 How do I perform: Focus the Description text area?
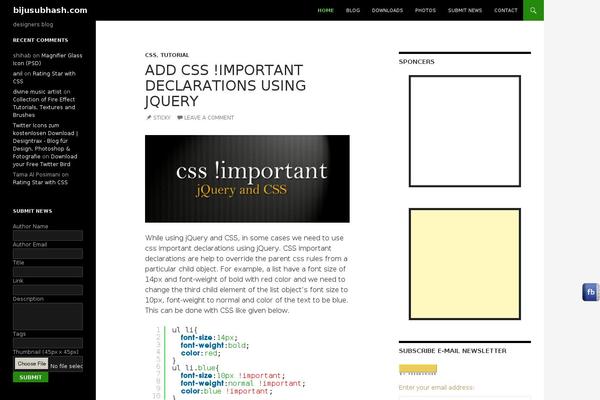tap(48, 317)
